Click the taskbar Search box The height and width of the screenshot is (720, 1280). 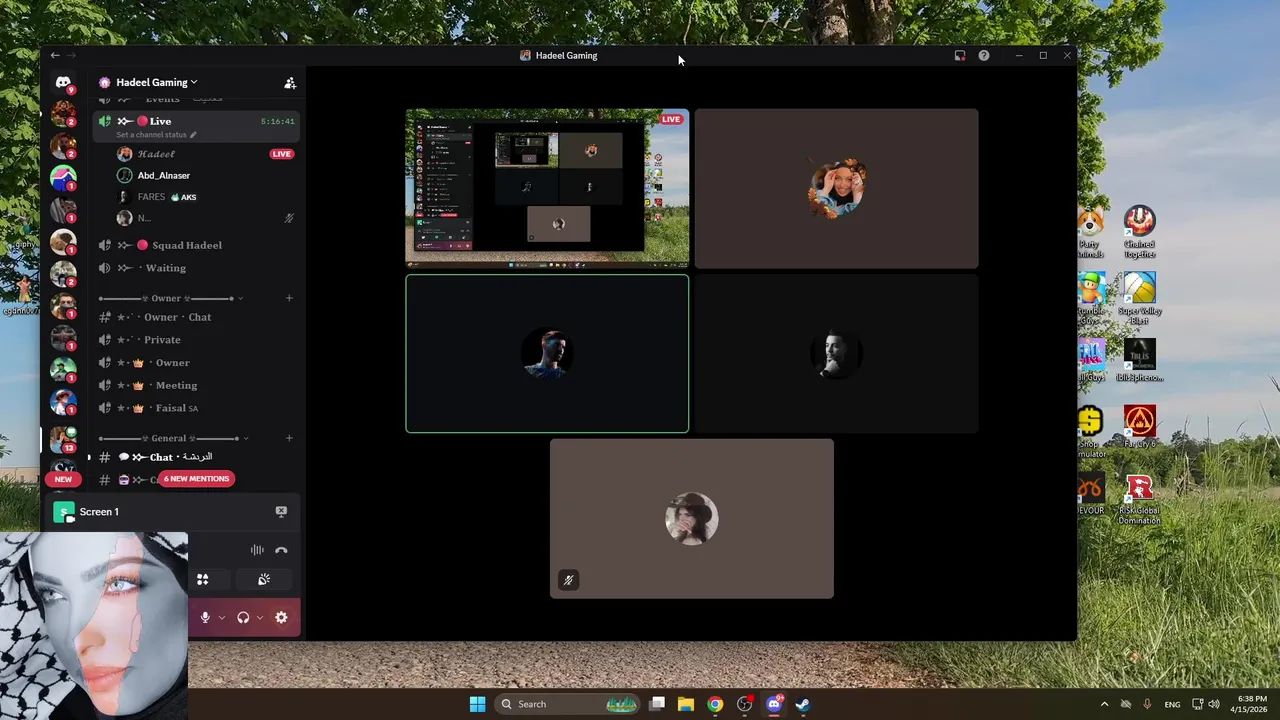(568, 704)
